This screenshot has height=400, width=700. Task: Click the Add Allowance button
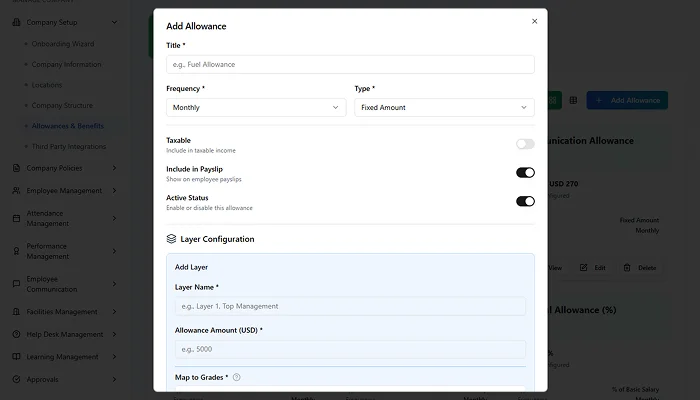point(628,101)
